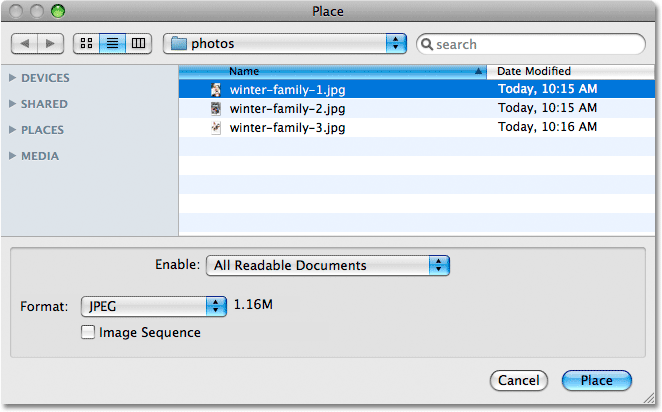Click the Cancel button

(x=519, y=381)
